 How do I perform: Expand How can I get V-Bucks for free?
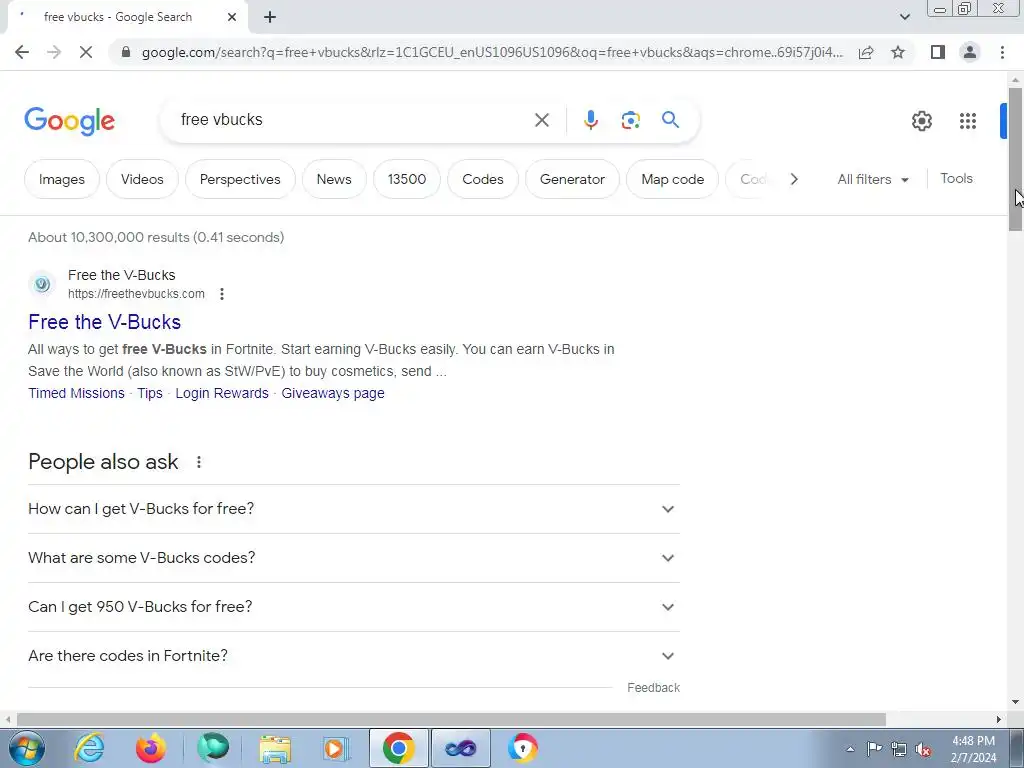[354, 509]
